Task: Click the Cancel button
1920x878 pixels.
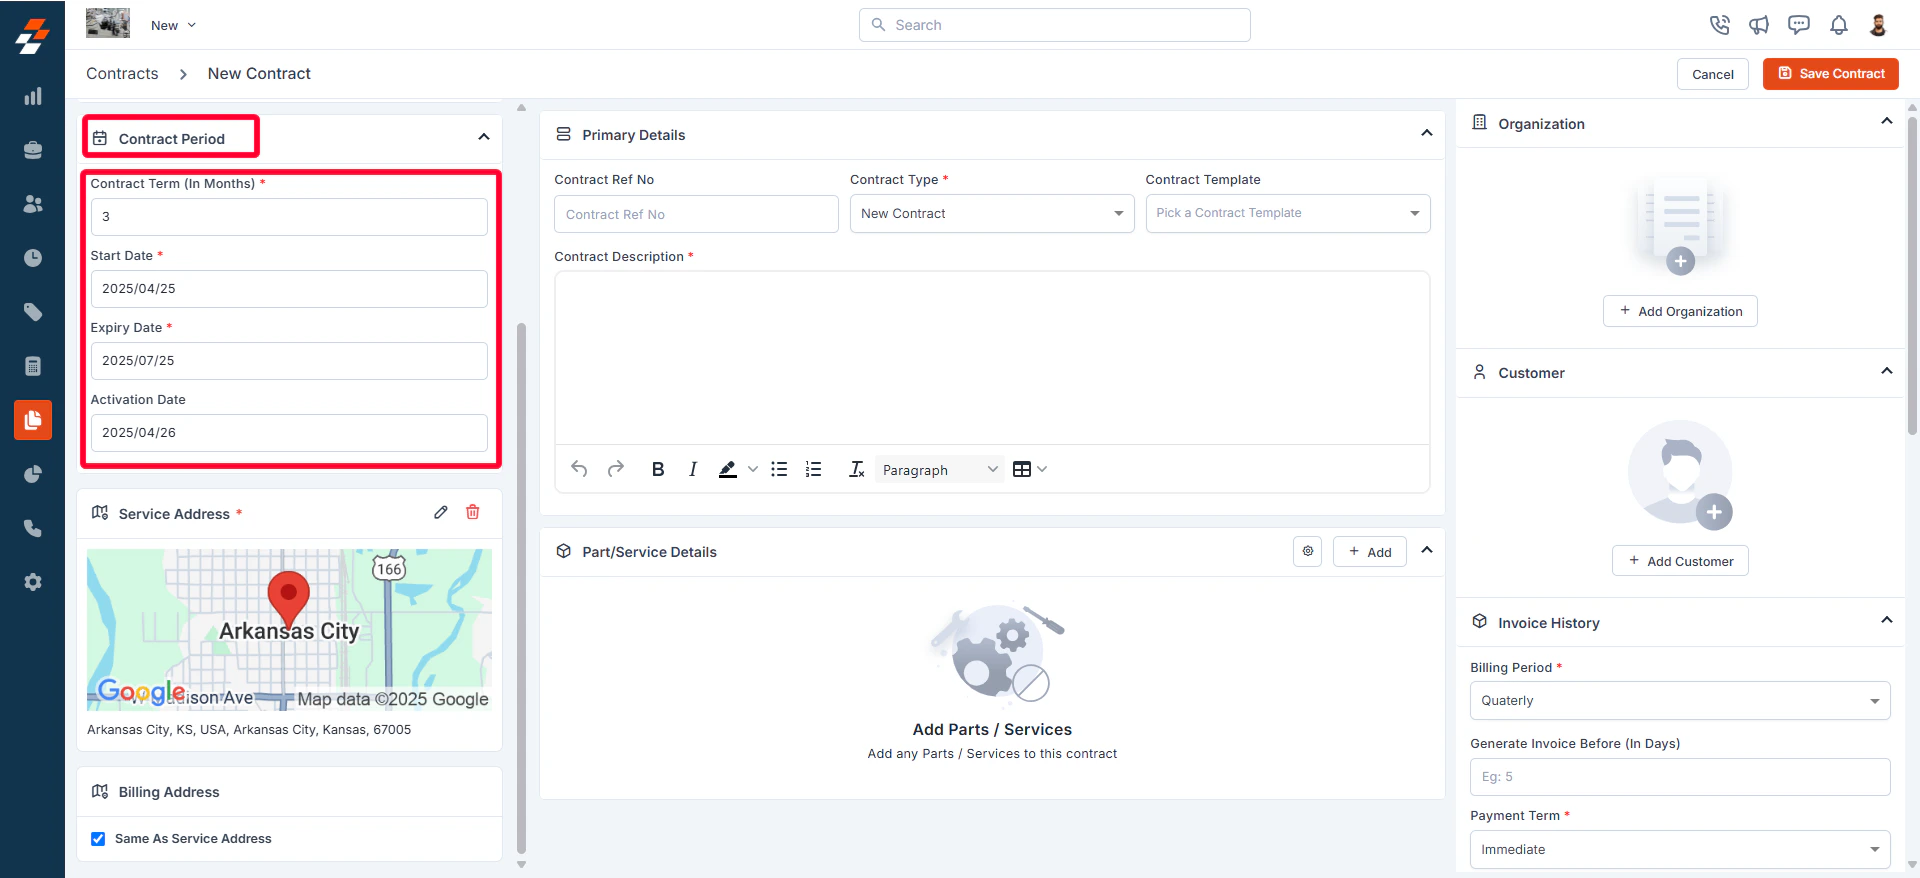Action: (x=1713, y=74)
